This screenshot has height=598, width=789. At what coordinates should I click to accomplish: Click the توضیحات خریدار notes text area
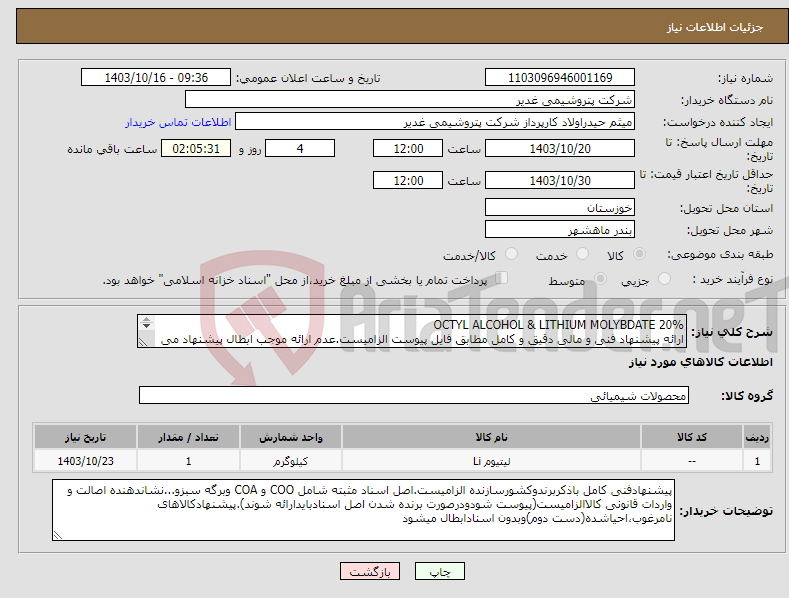coord(363,510)
